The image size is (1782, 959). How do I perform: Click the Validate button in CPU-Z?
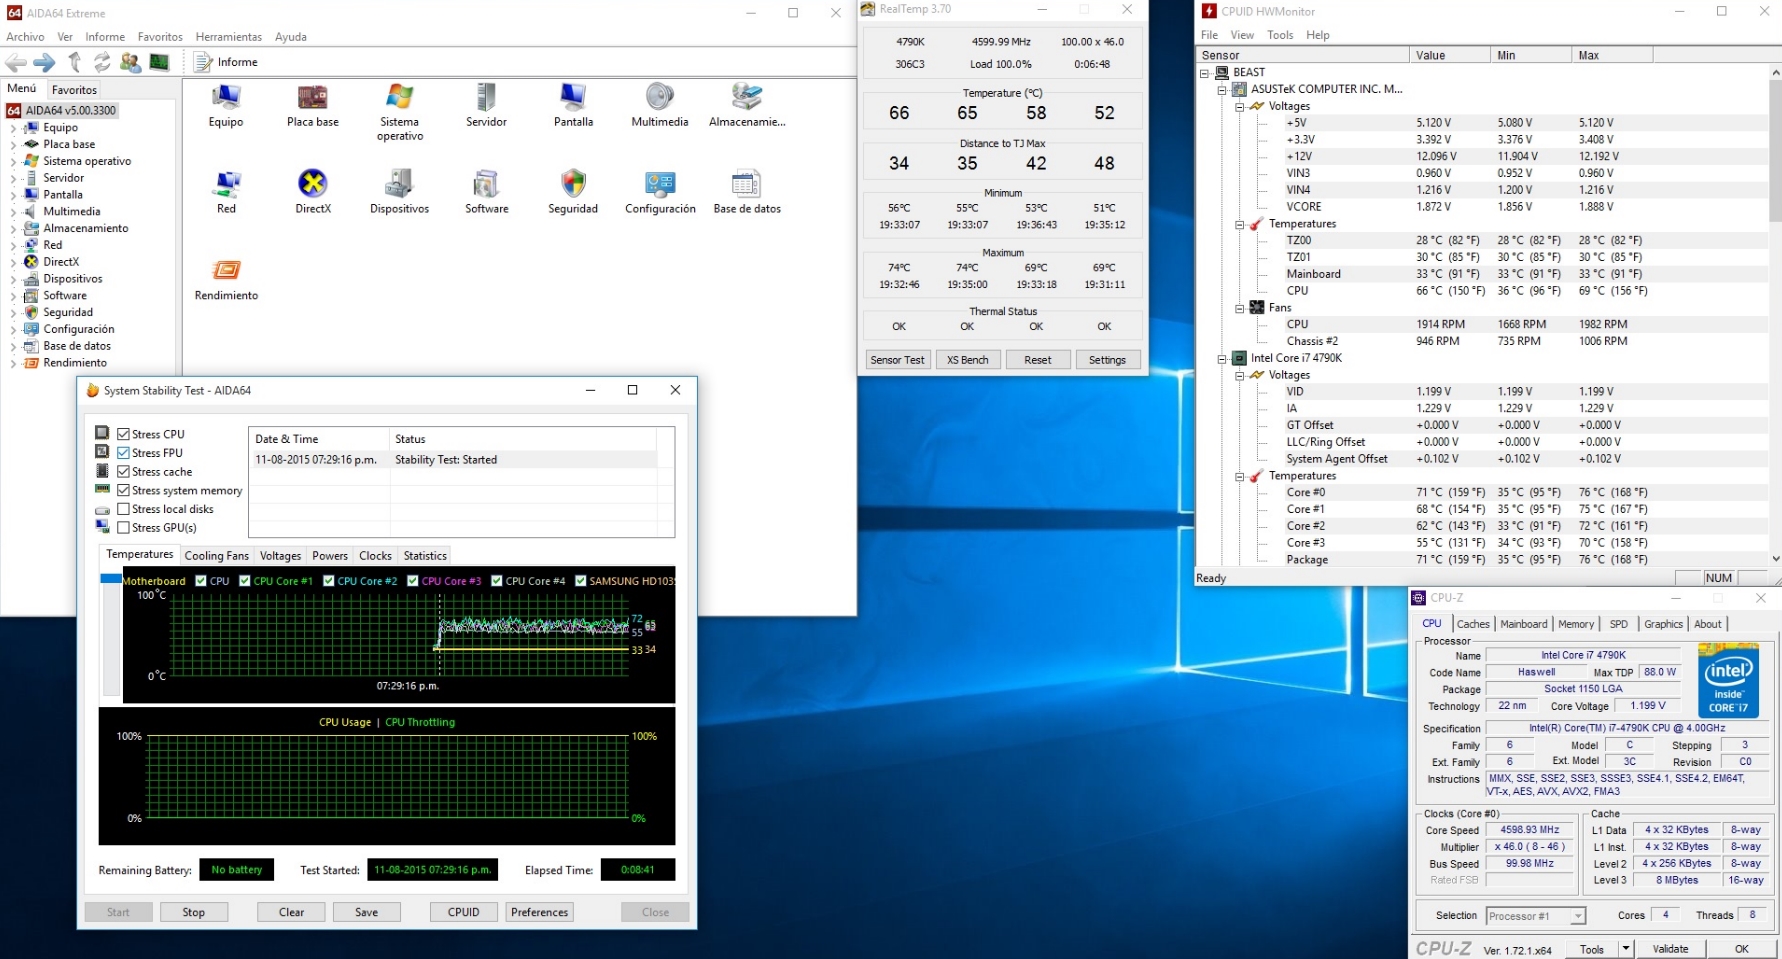click(x=1670, y=949)
